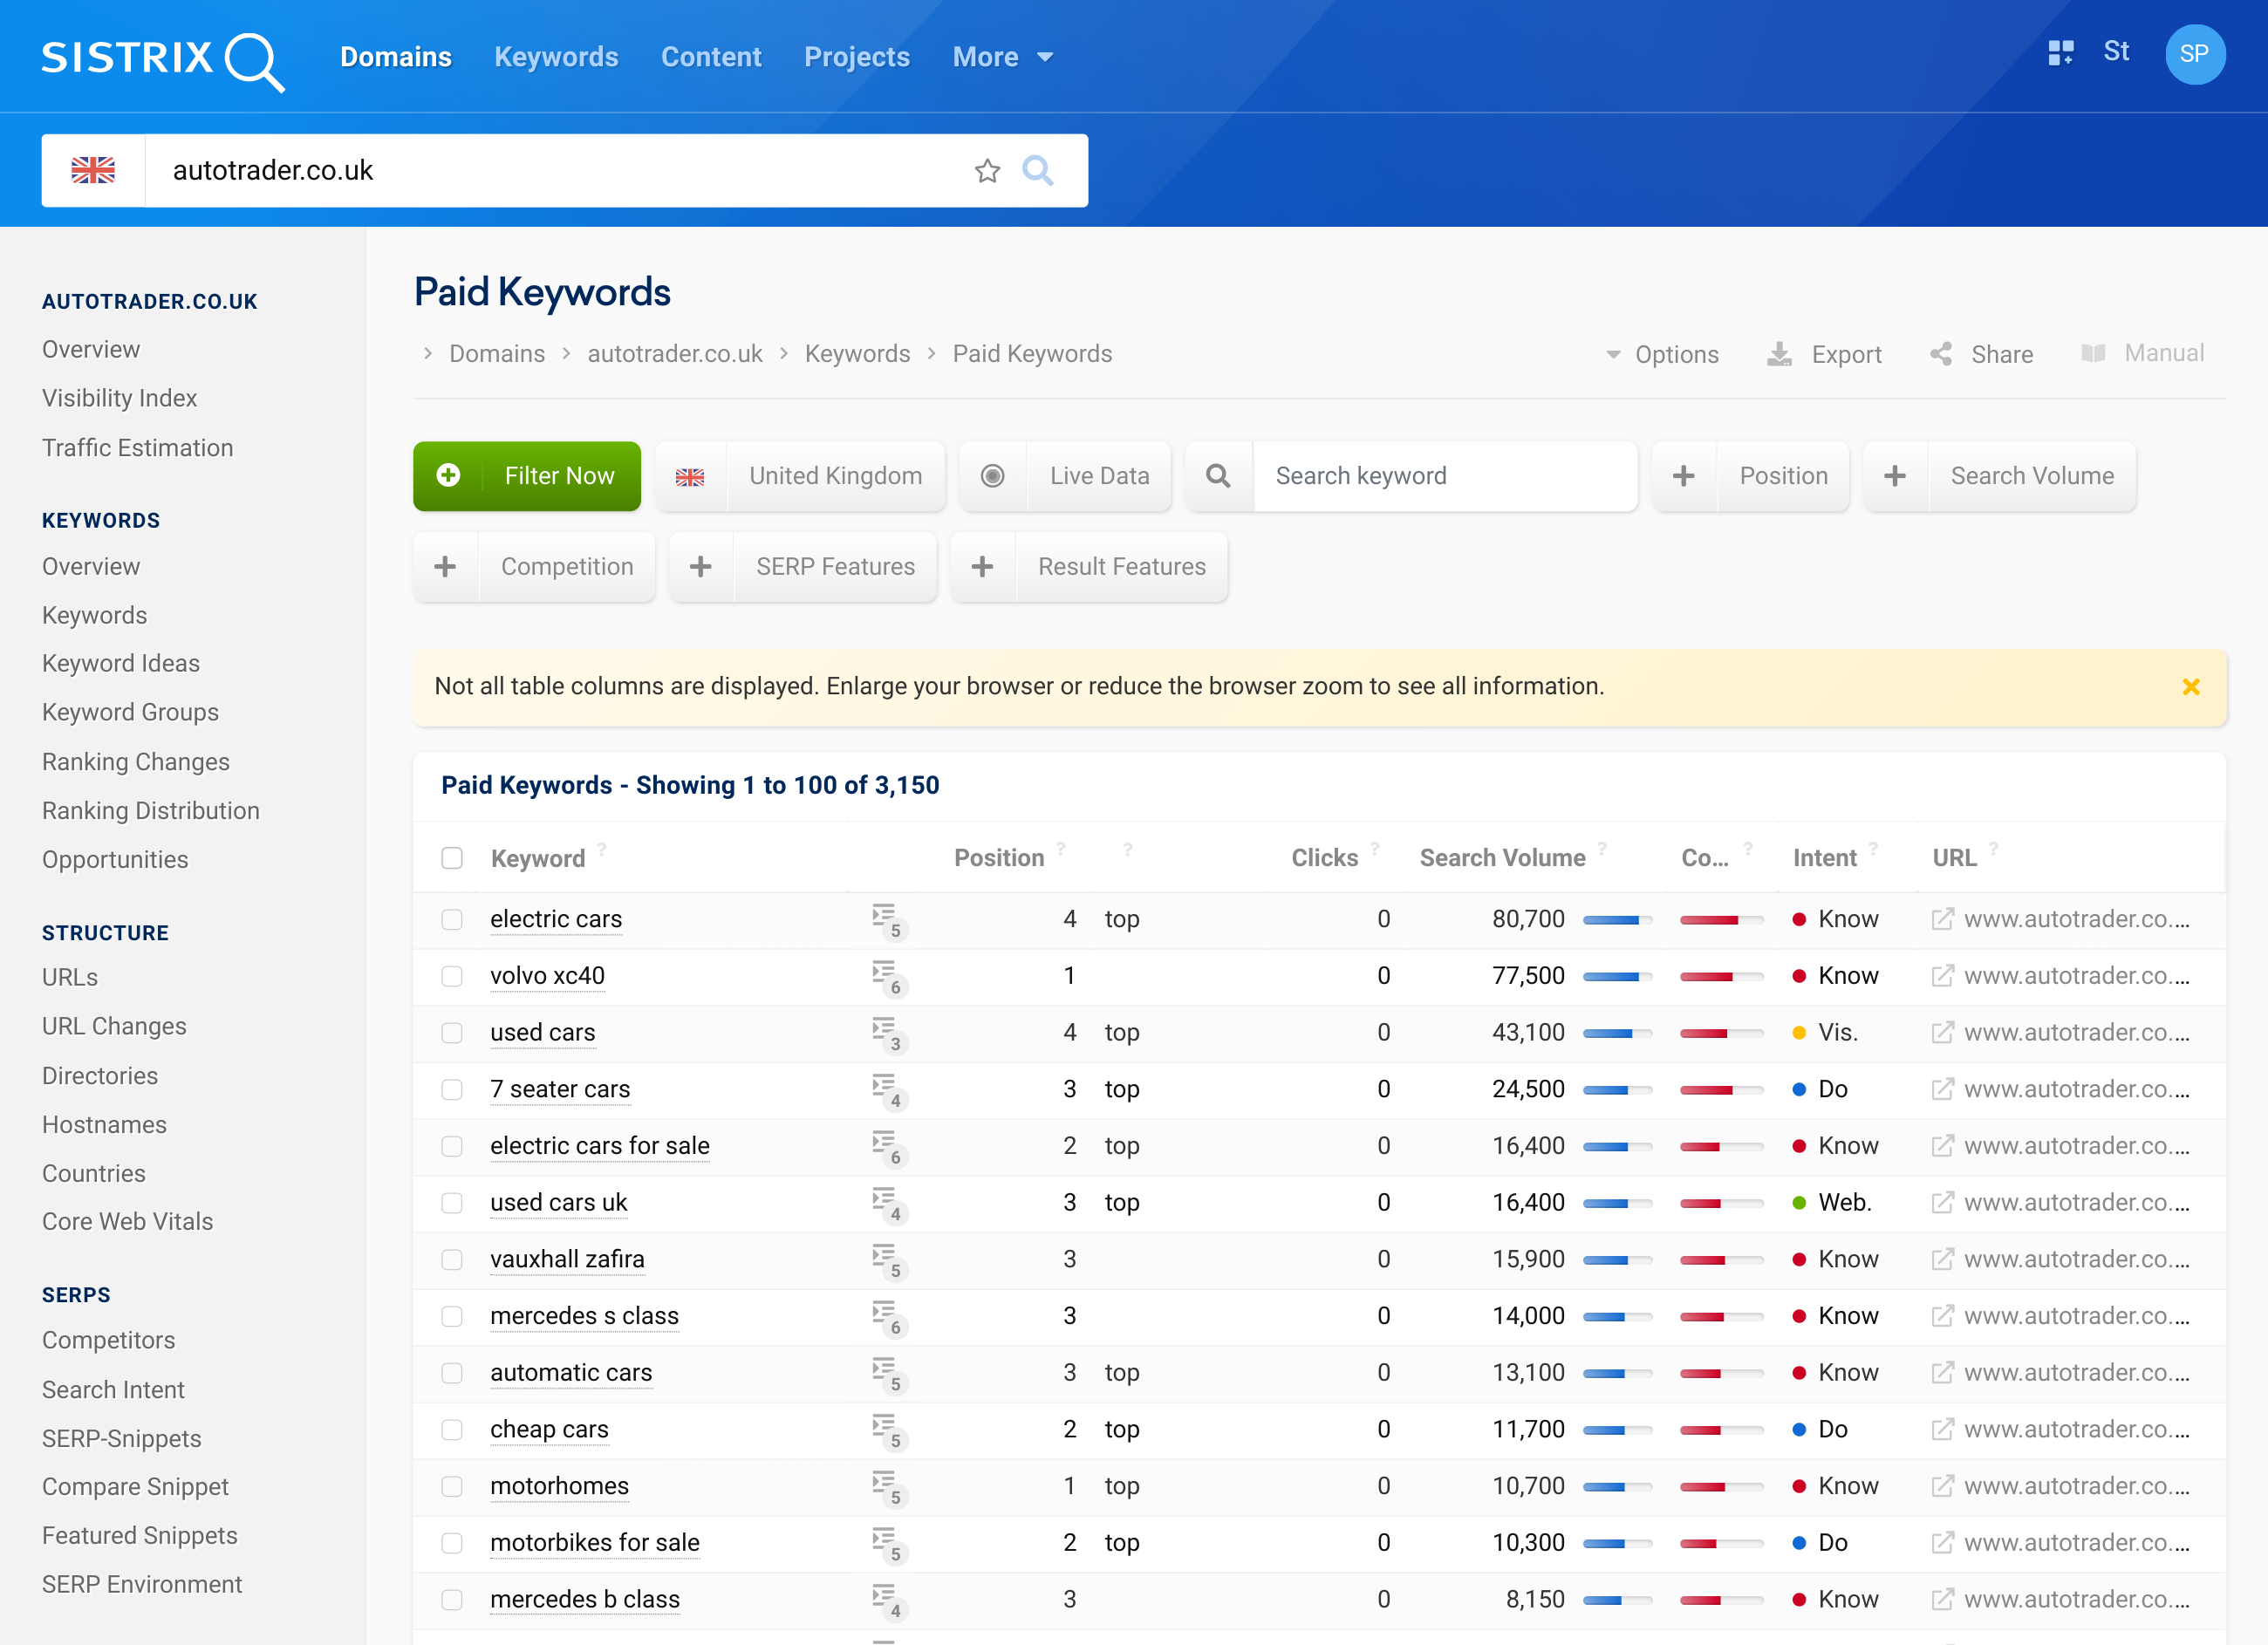Open the apps grid icon in header

click(x=2060, y=53)
